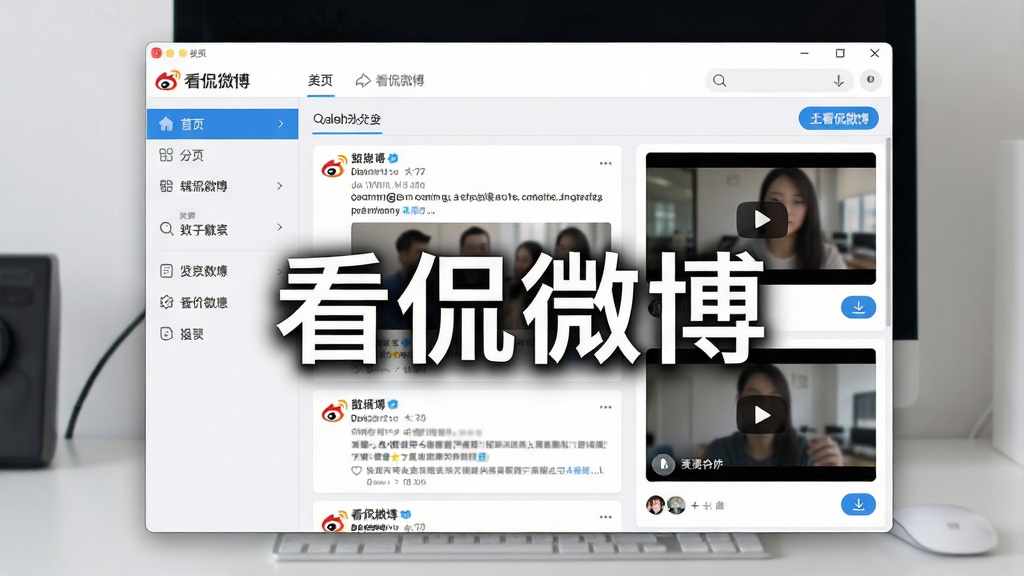Click the blue verified badge on the second post
The image size is (1024, 576).
click(392, 404)
